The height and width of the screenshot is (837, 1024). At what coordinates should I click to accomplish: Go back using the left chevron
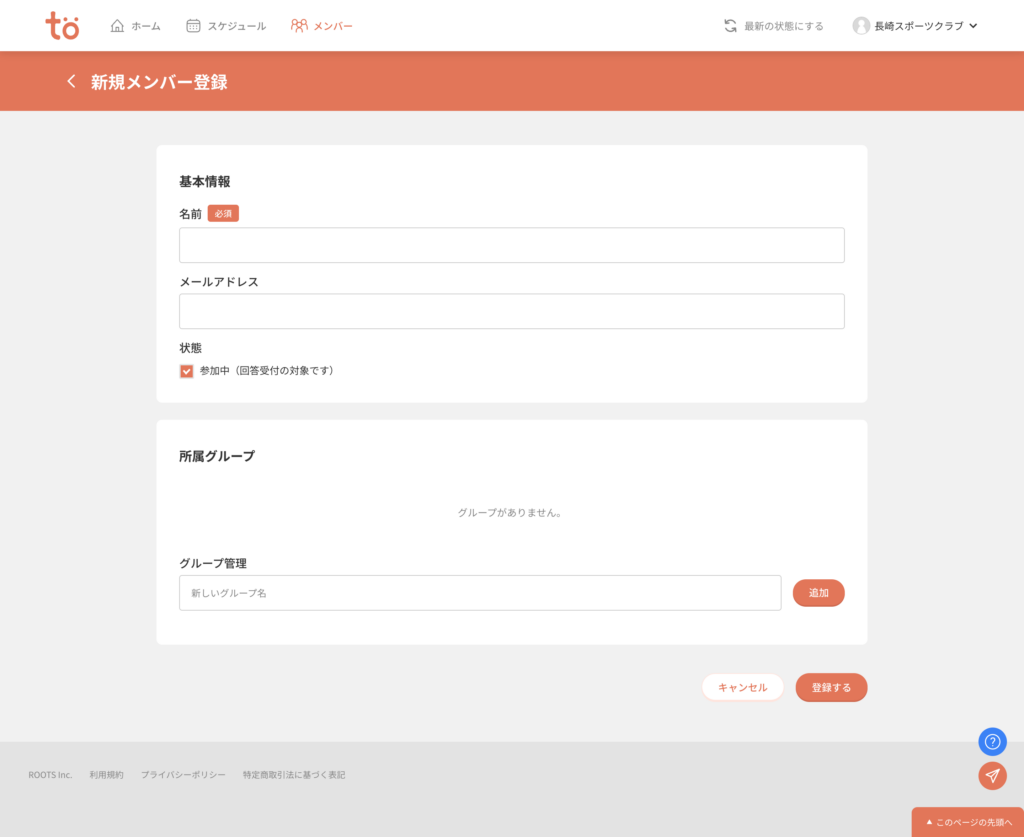tap(71, 81)
